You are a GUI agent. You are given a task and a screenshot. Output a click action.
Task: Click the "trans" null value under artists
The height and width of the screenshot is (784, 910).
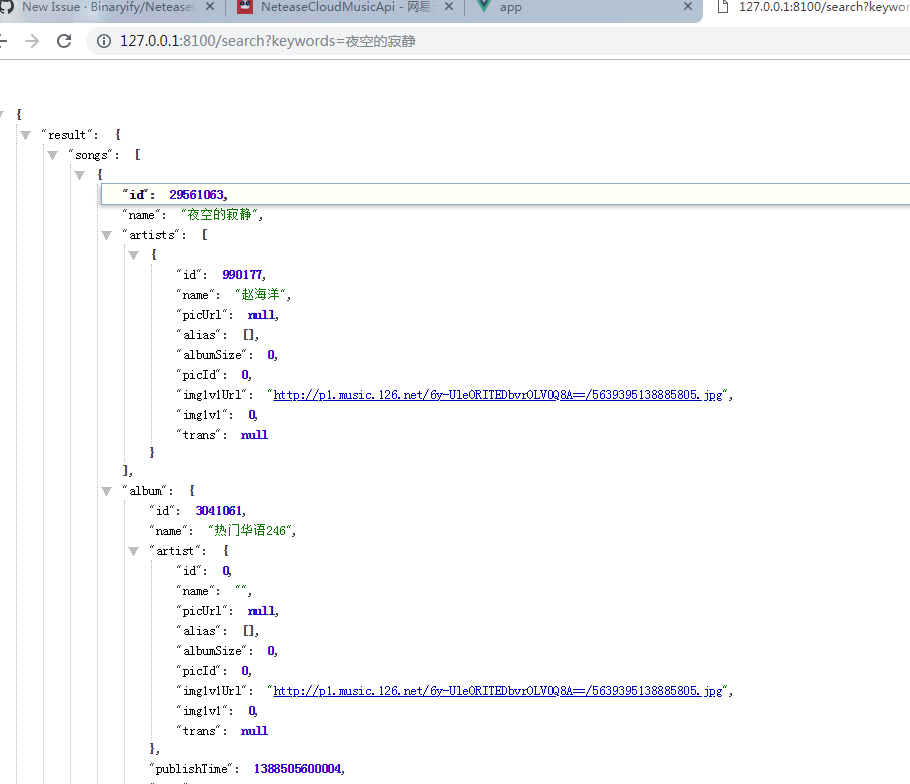[254, 435]
